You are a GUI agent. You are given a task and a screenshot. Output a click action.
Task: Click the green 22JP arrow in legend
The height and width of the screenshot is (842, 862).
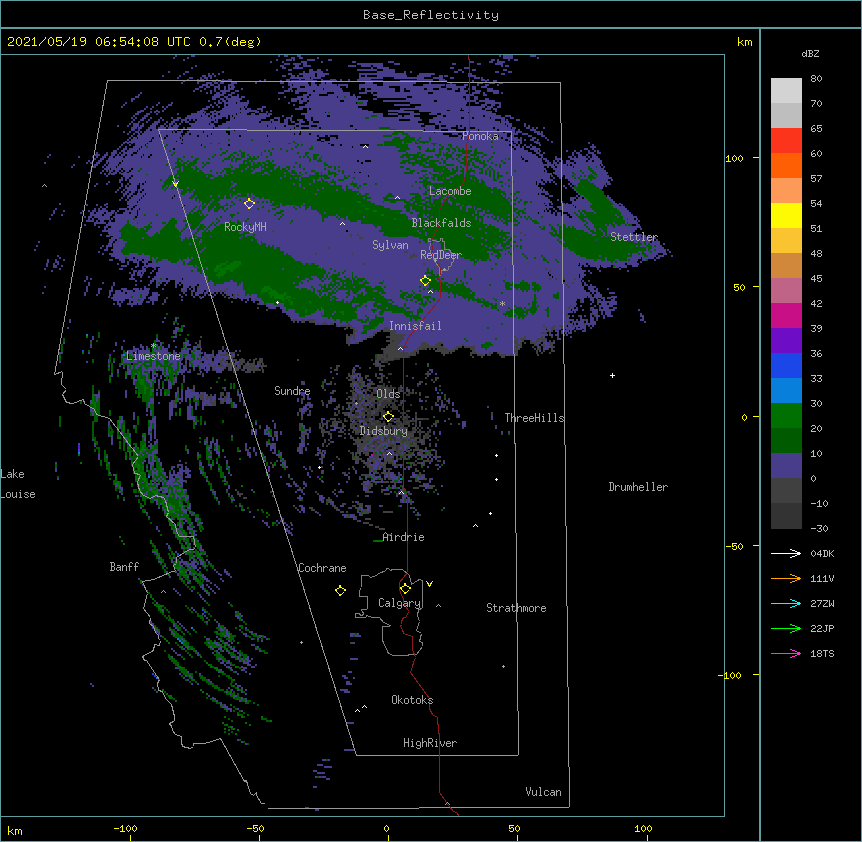786,628
